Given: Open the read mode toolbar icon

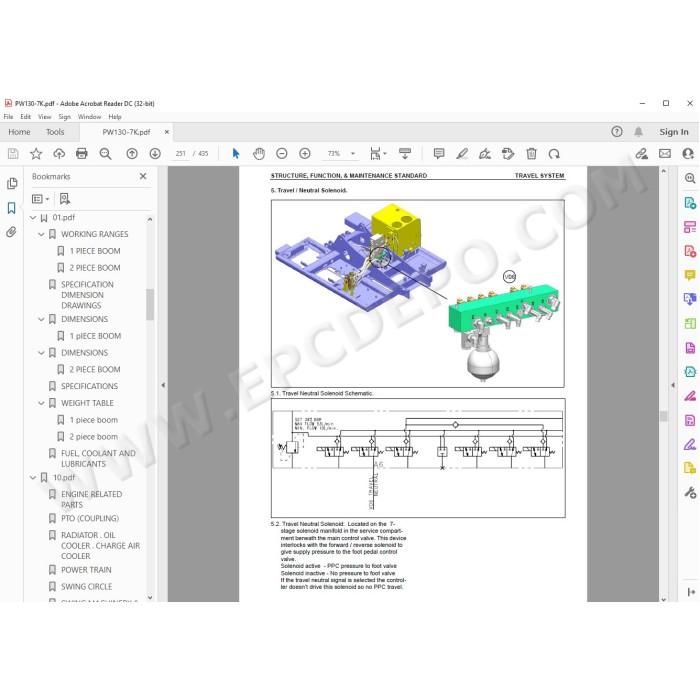Looking at the screenshot, I should [x=405, y=154].
